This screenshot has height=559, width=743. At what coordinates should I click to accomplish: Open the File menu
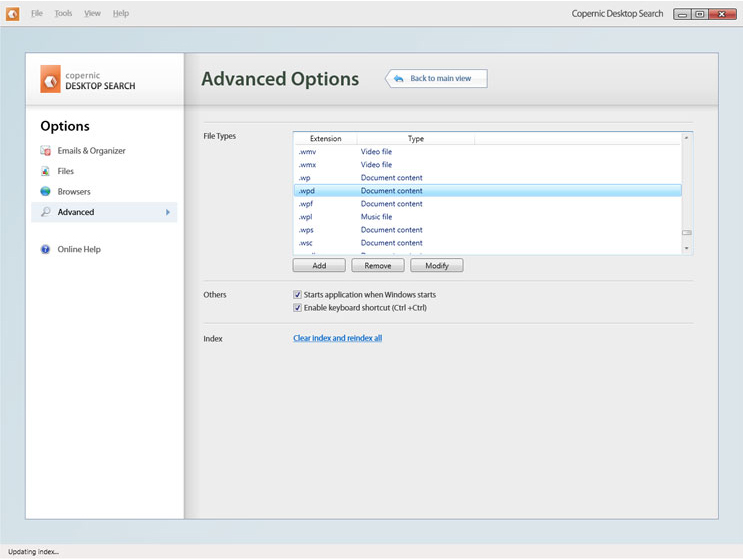[37, 13]
